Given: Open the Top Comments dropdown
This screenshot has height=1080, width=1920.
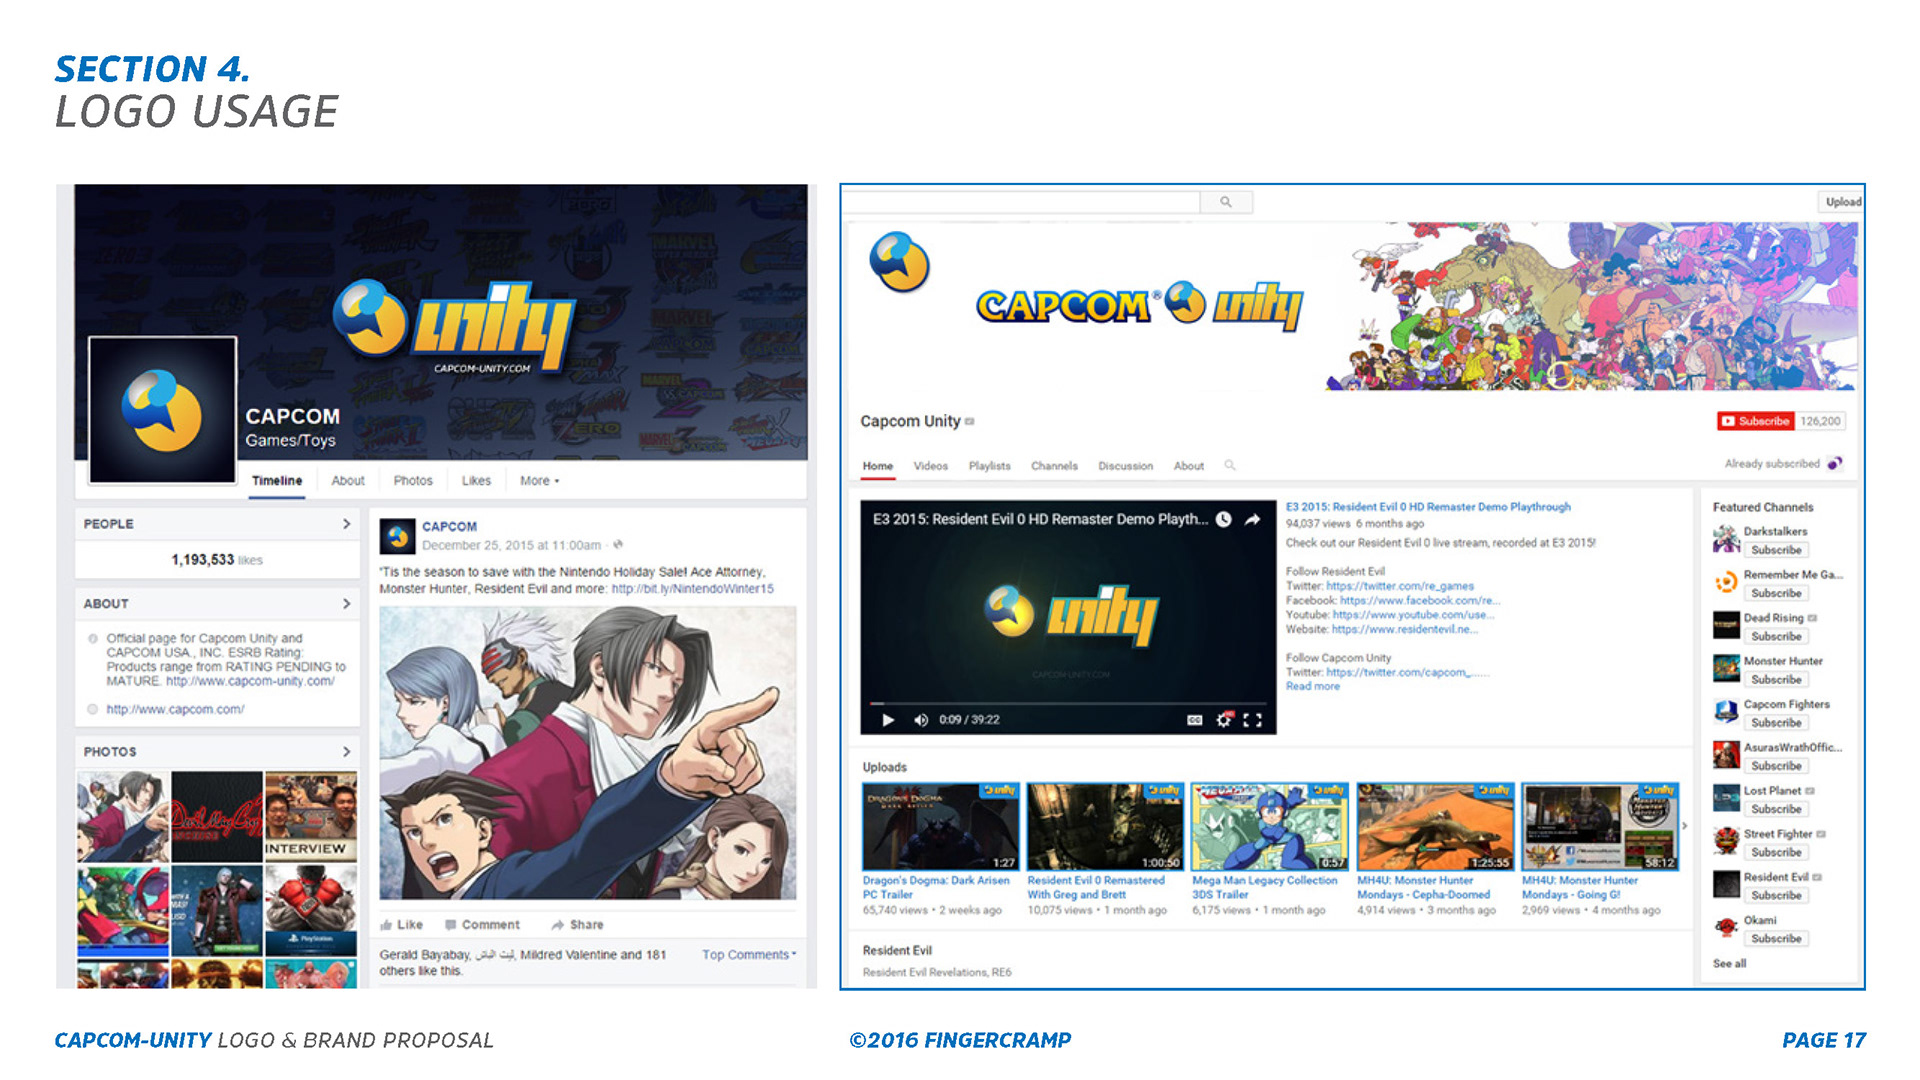Looking at the screenshot, I should point(749,955).
